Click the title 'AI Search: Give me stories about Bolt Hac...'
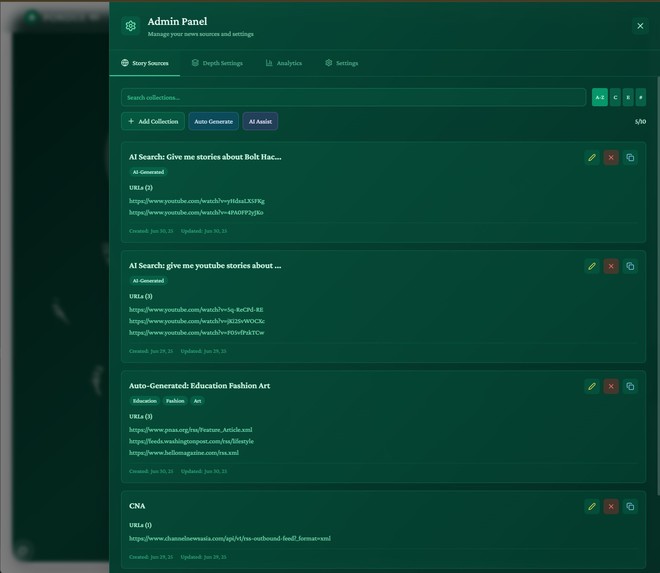 [x=205, y=157]
